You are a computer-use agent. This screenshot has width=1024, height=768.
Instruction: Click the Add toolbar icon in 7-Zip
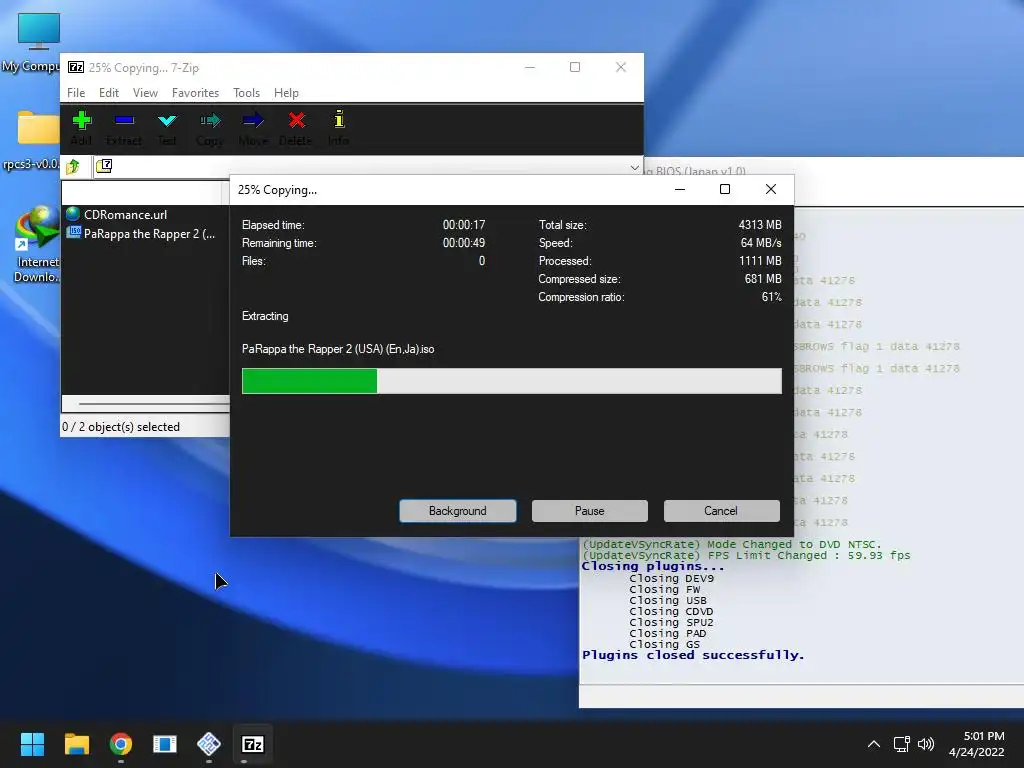click(x=82, y=128)
